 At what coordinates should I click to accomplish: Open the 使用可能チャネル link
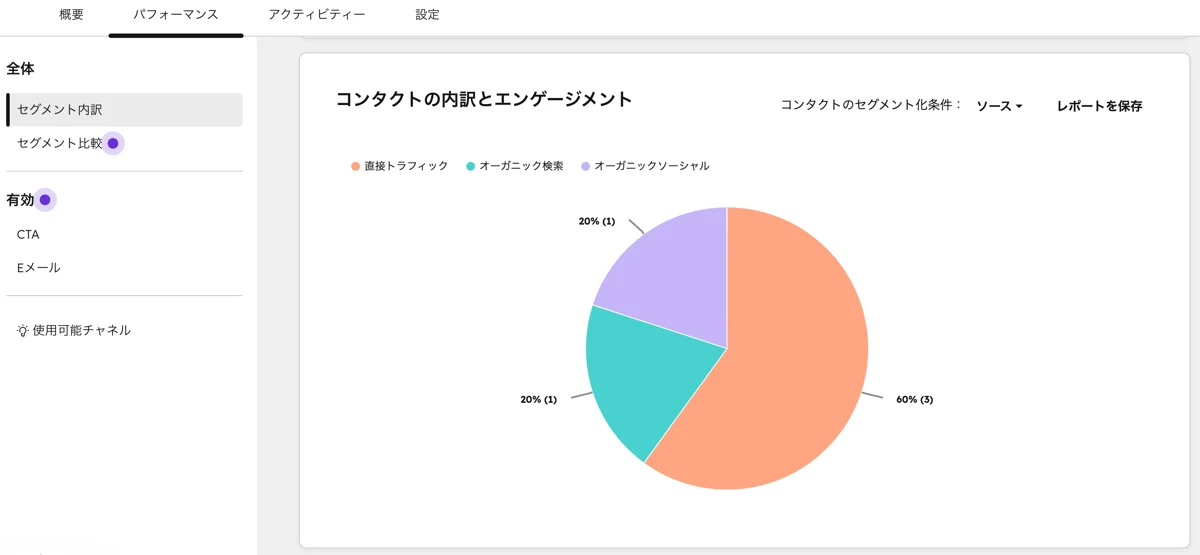pos(81,330)
